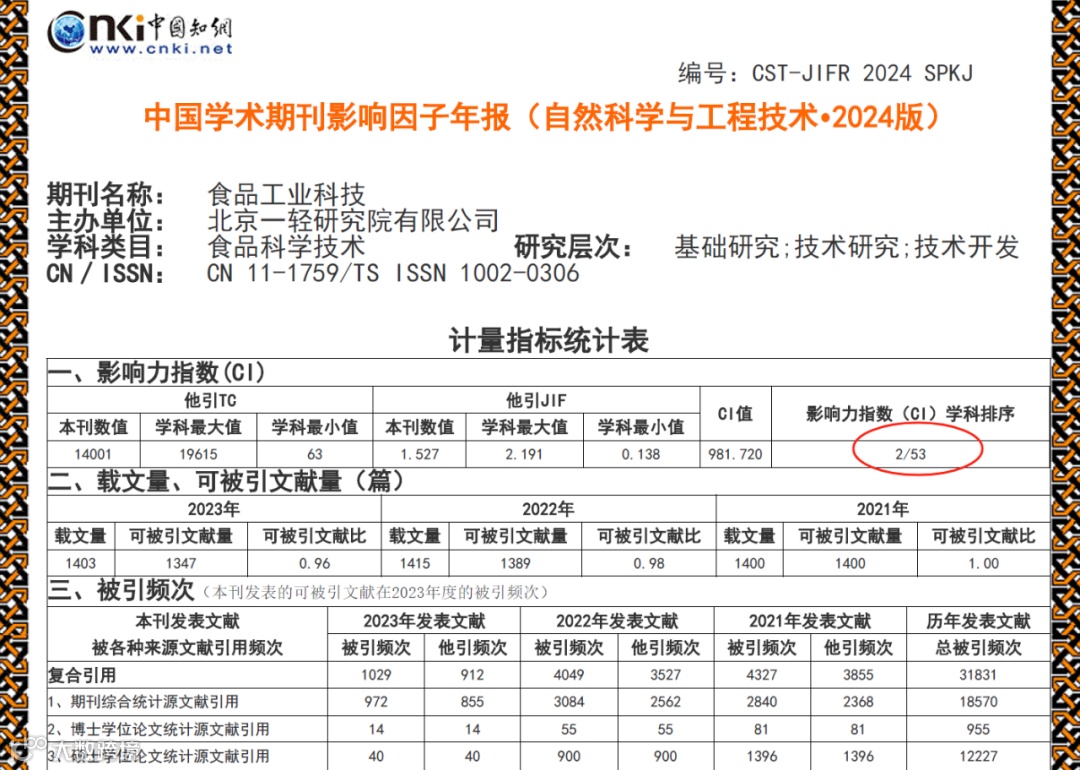Select the text 基础研究;技术研究;技术开发

[847, 247]
